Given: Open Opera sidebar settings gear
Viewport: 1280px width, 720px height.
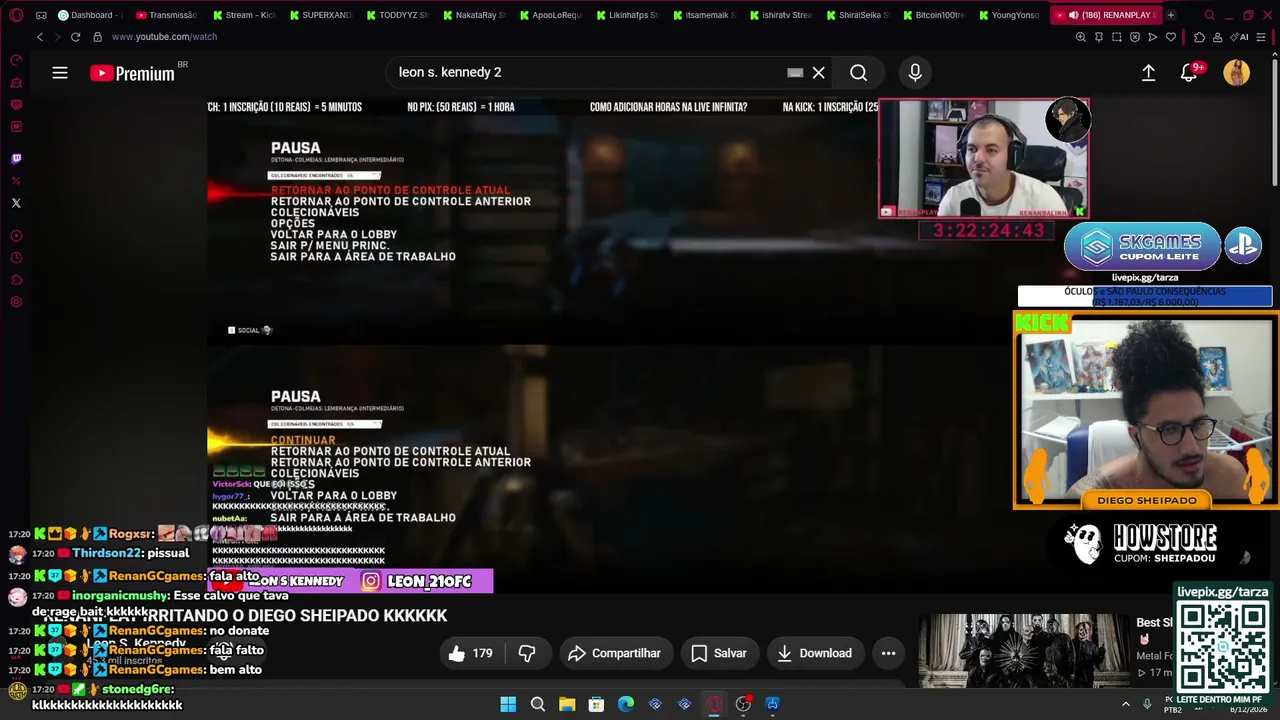Looking at the screenshot, I should click(16, 302).
